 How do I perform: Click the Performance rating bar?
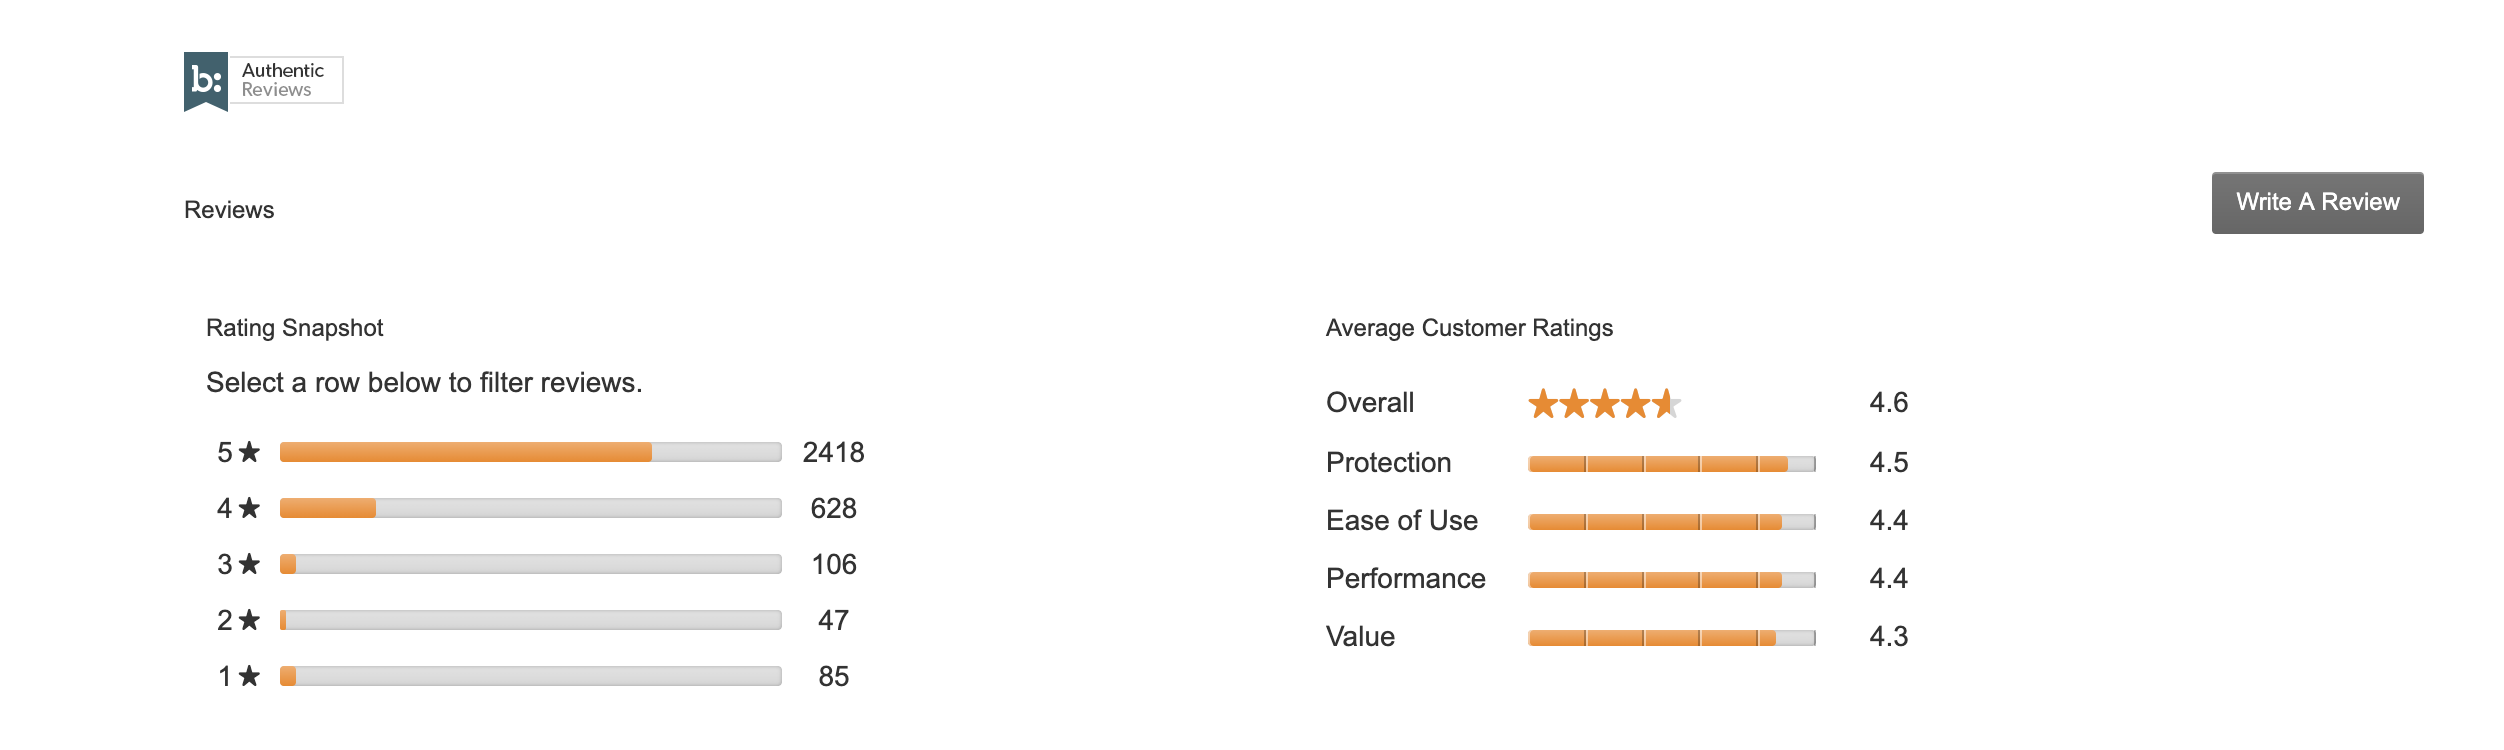[x=1671, y=580]
